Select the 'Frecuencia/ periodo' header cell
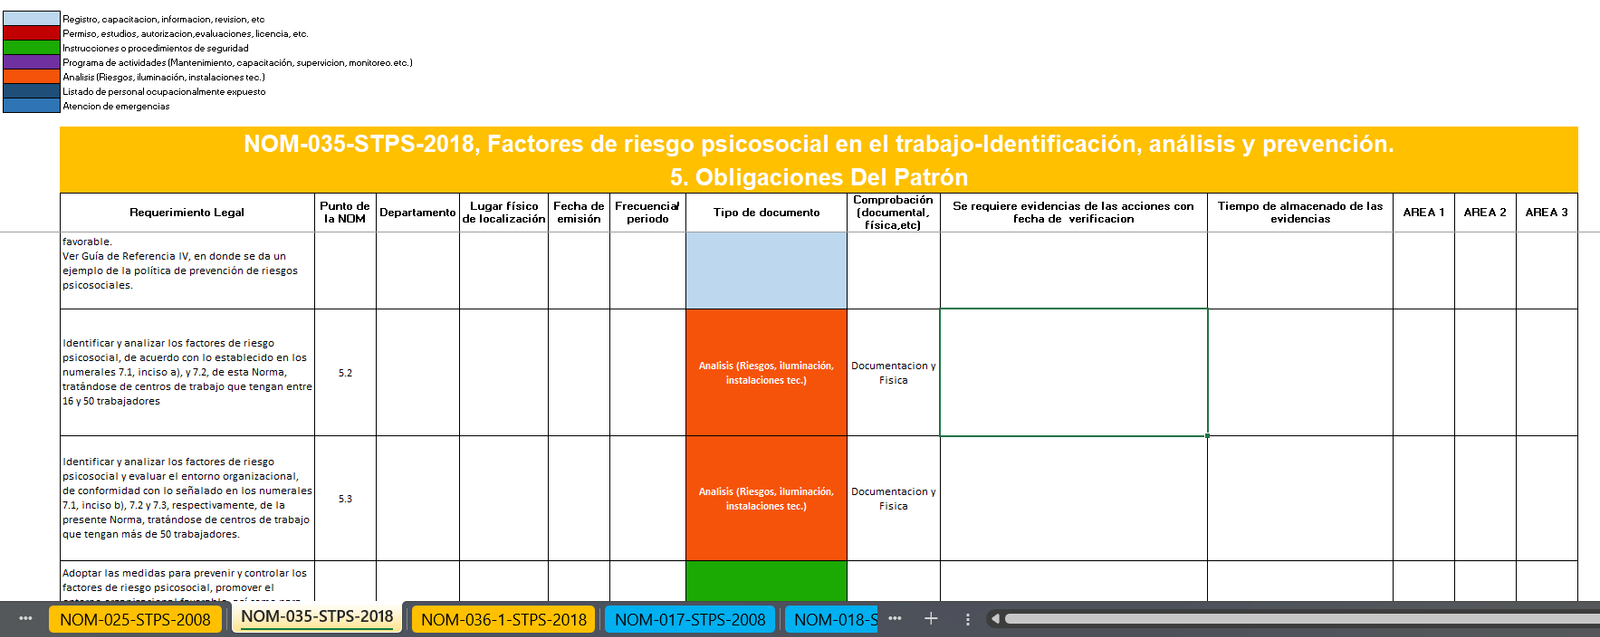 coord(648,213)
